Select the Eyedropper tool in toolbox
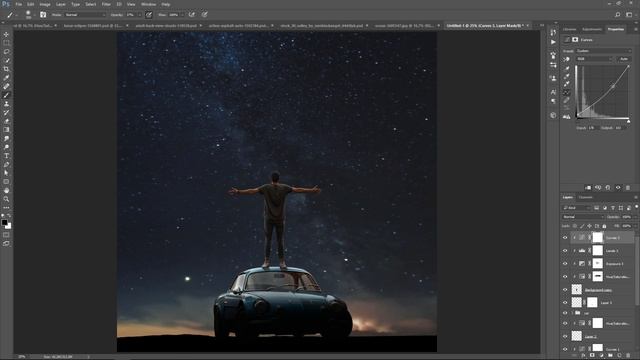Viewport: 640px width, 360px height. (6, 78)
